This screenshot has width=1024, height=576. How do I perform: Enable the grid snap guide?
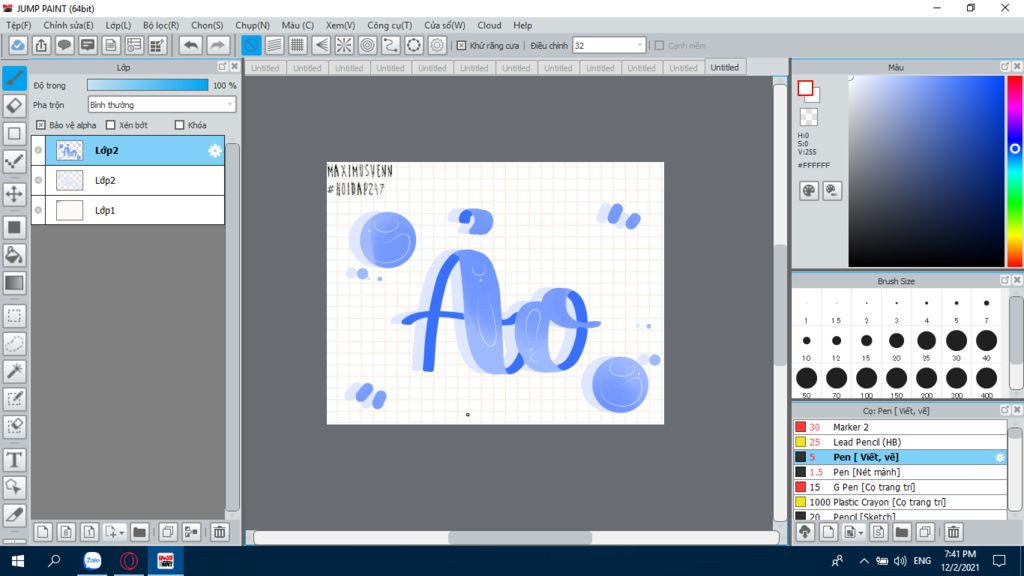[298, 45]
